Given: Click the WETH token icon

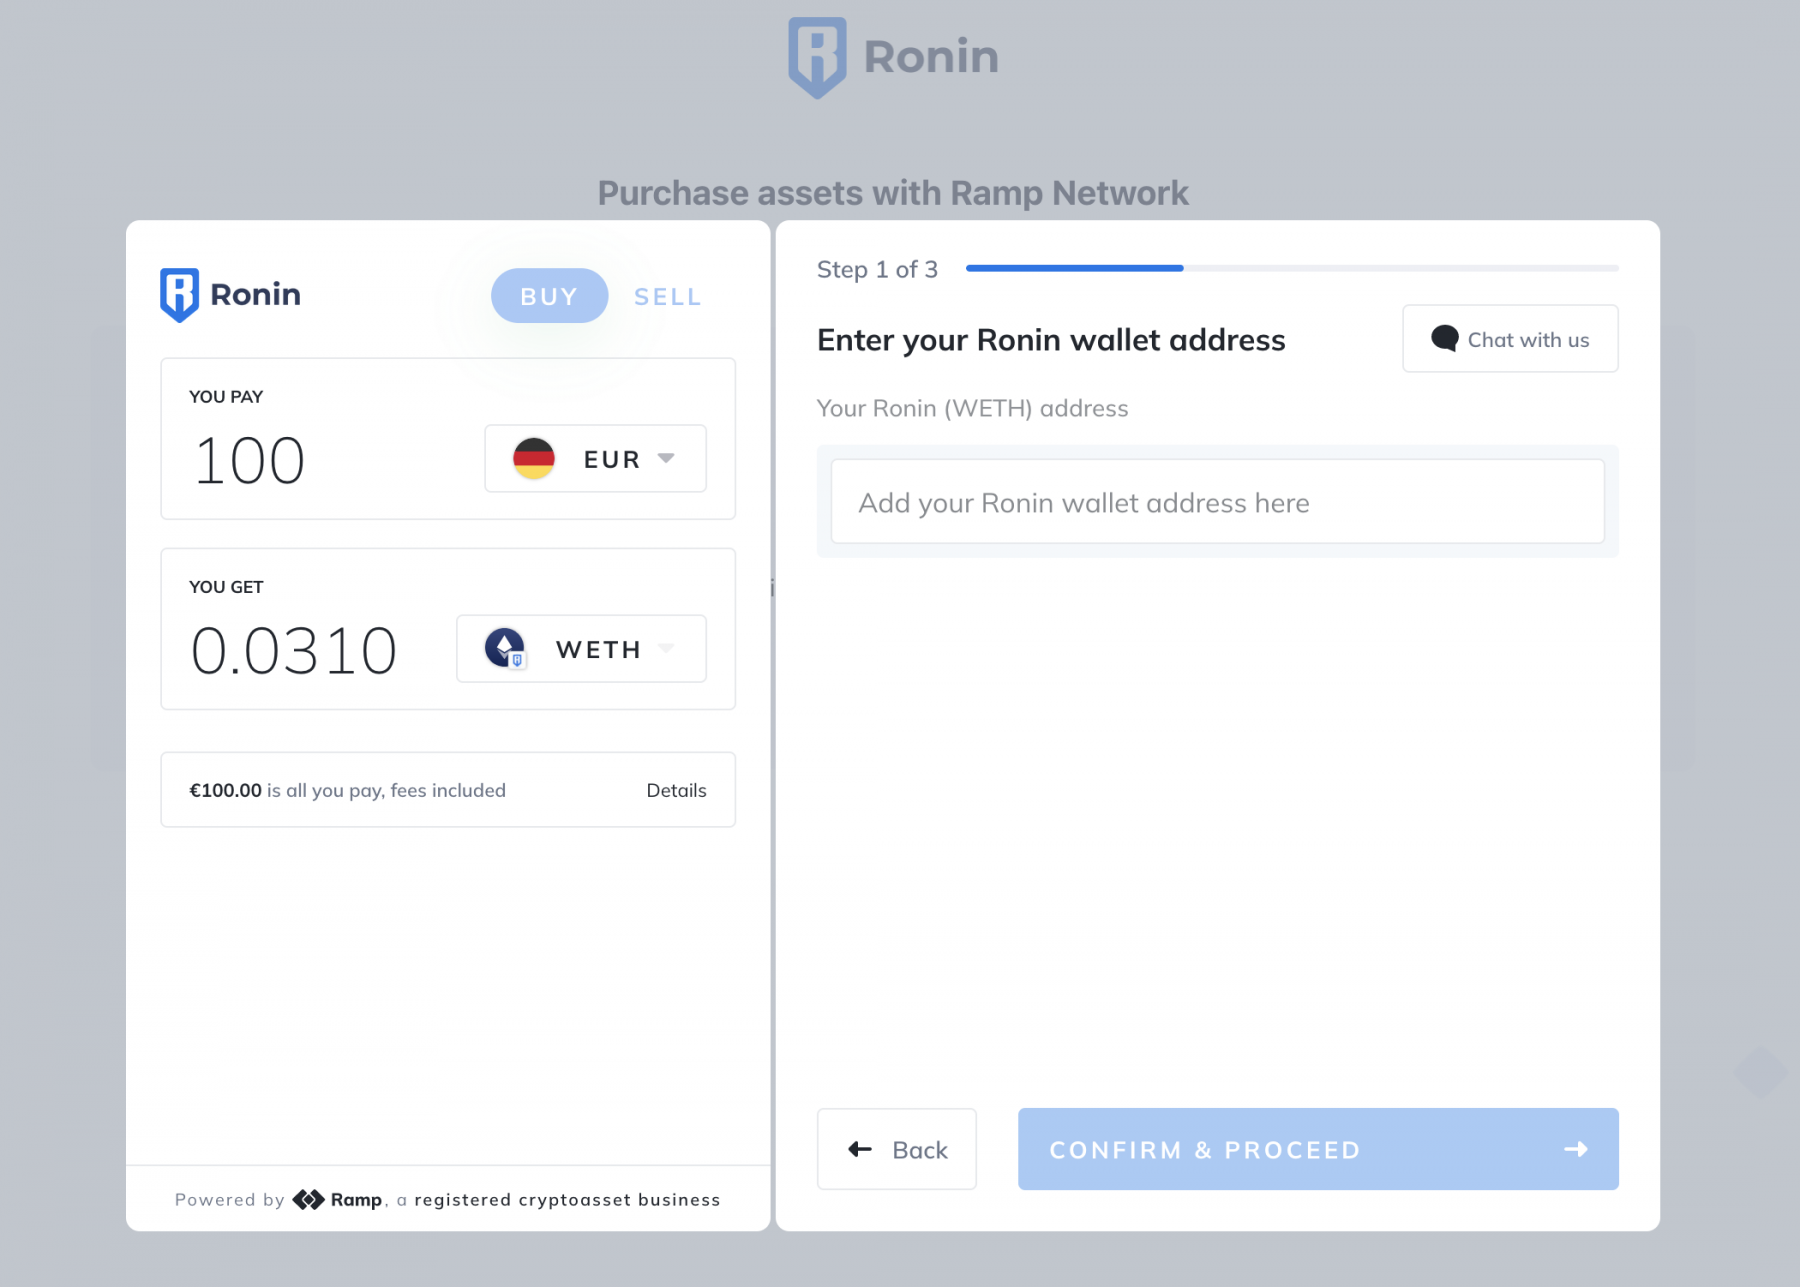Looking at the screenshot, I should point(505,648).
